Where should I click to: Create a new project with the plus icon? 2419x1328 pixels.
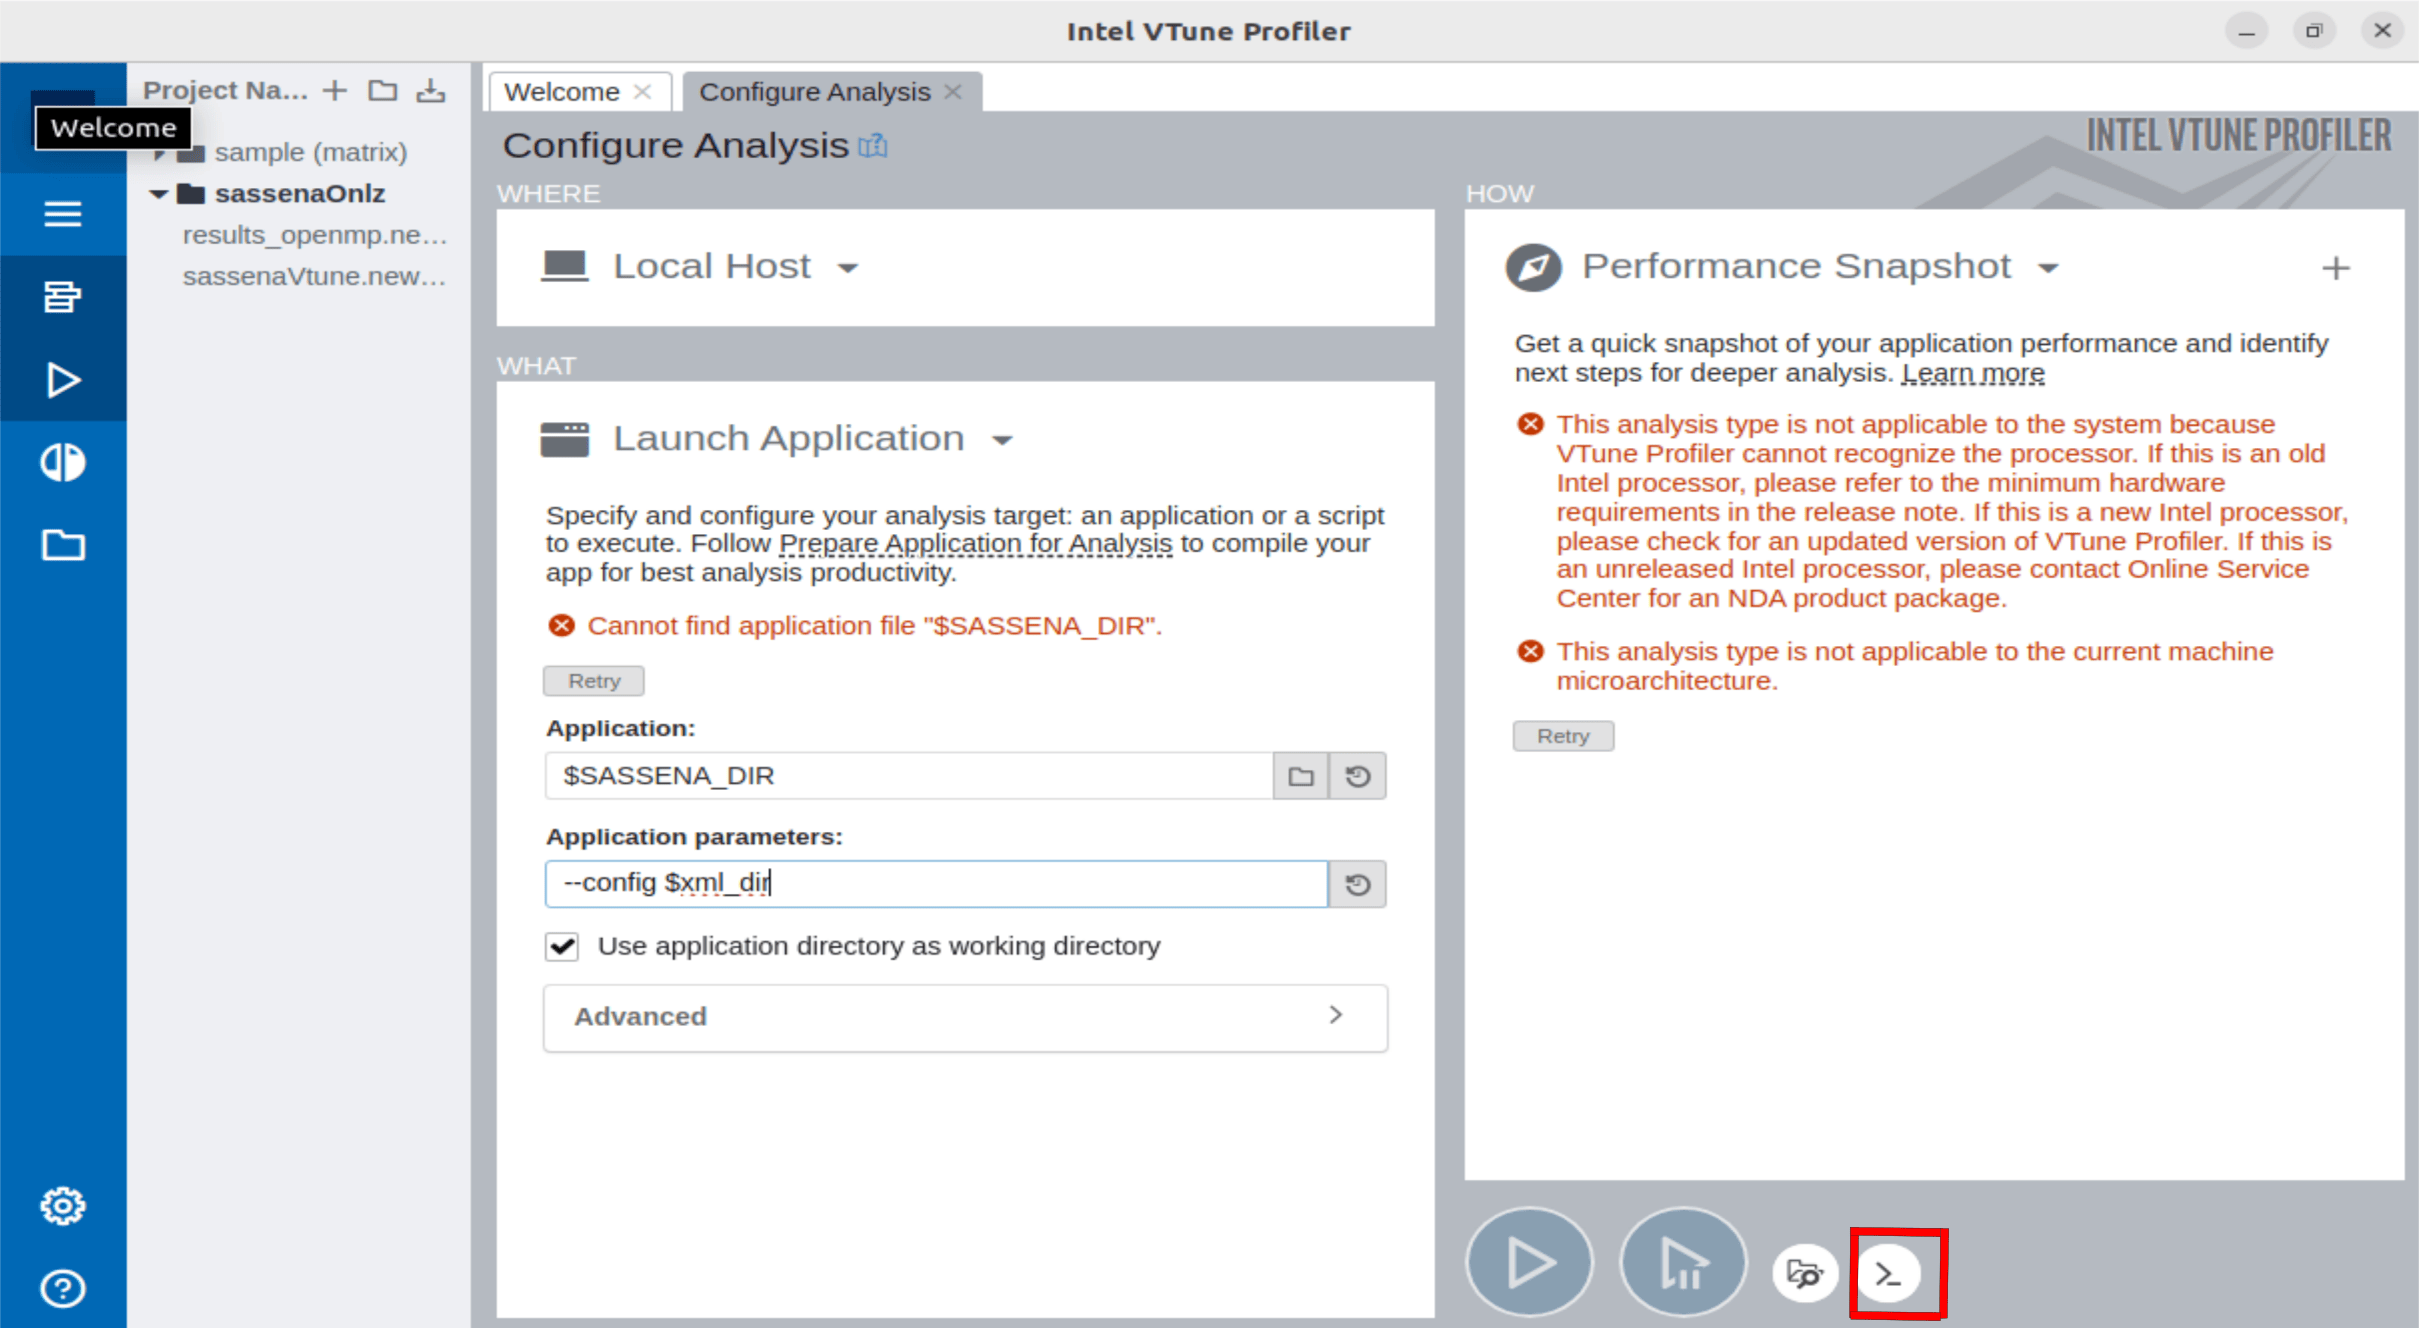[335, 91]
